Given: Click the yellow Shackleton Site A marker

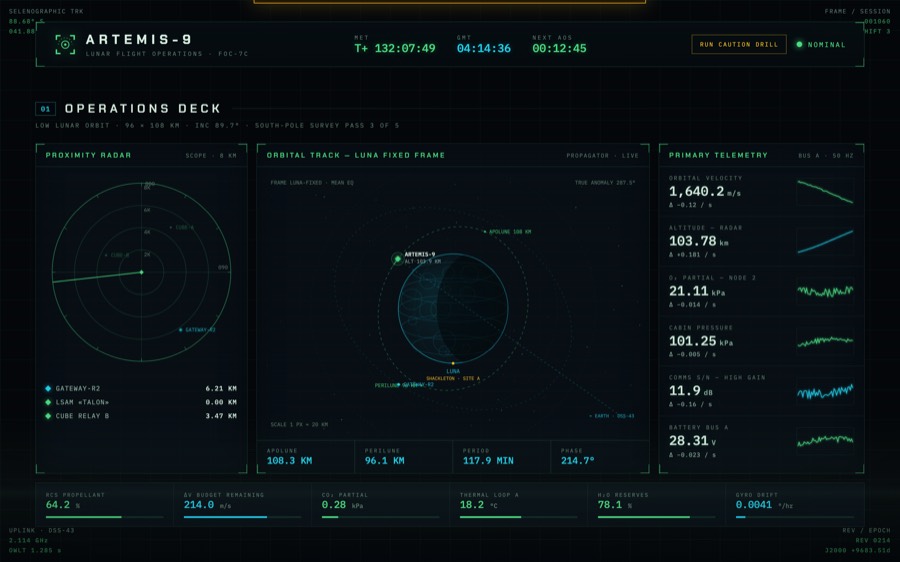Looking at the screenshot, I should pyautogui.click(x=453, y=363).
